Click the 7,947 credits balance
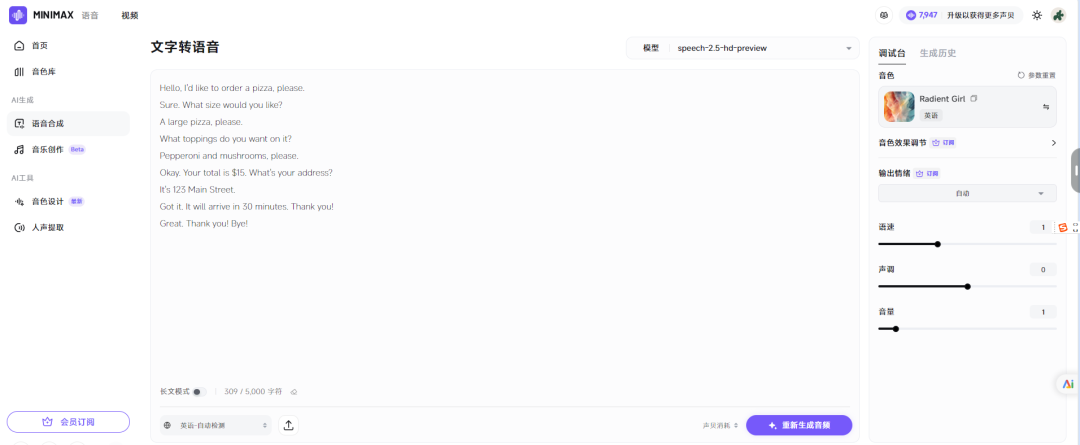 [x=922, y=15]
